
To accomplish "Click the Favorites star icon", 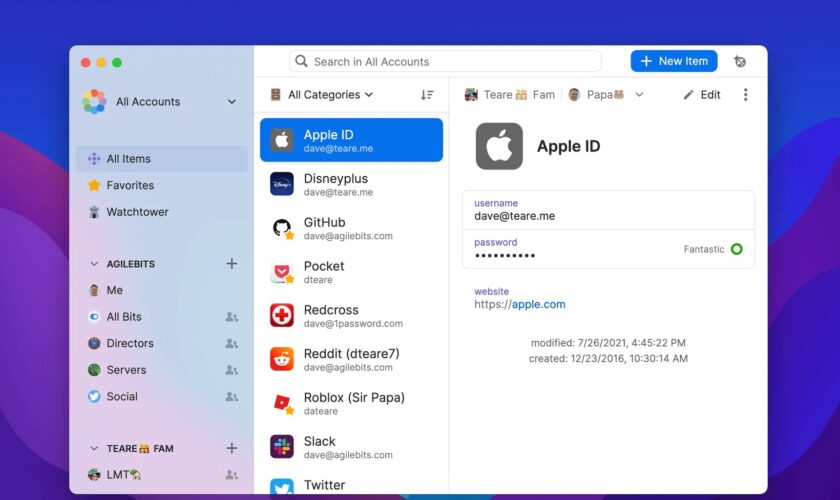I will pos(94,185).
